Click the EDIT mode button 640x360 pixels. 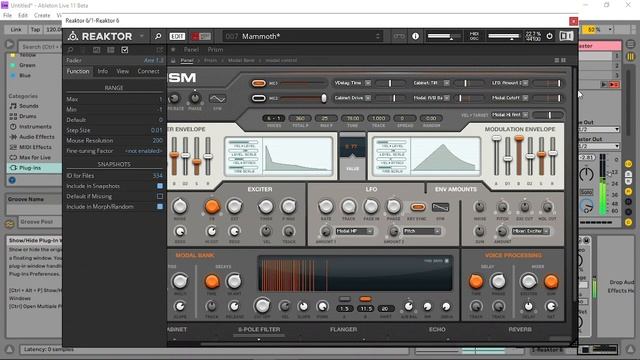(177, 36)
